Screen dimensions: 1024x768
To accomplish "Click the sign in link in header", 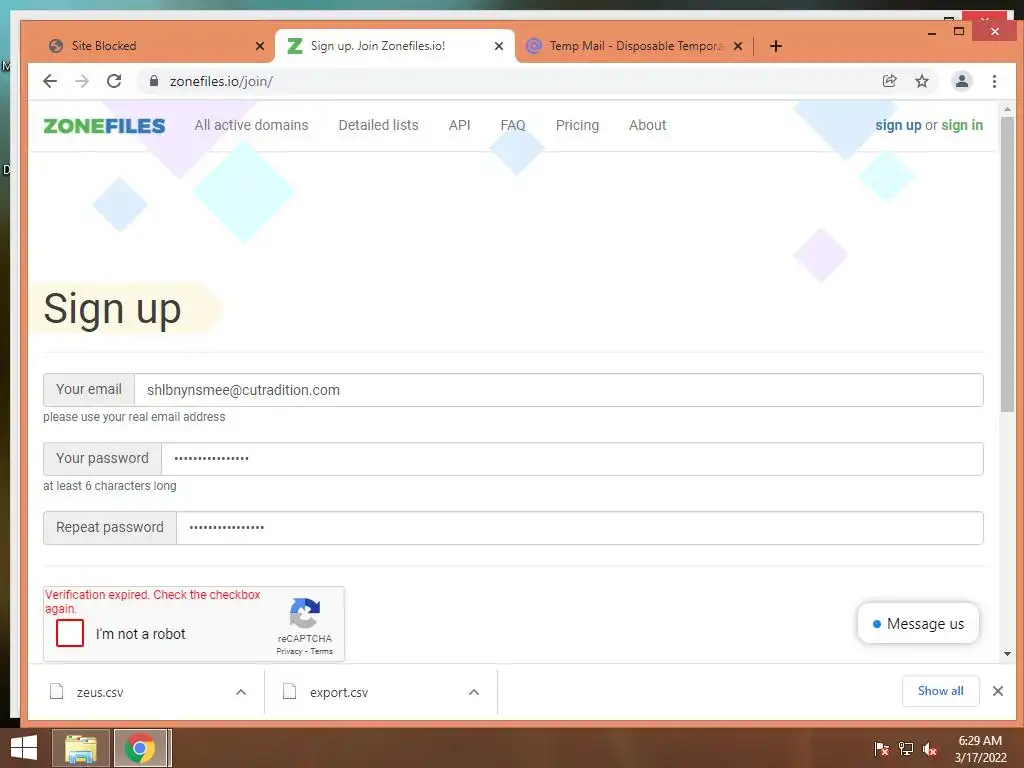I will coord(962,125).
